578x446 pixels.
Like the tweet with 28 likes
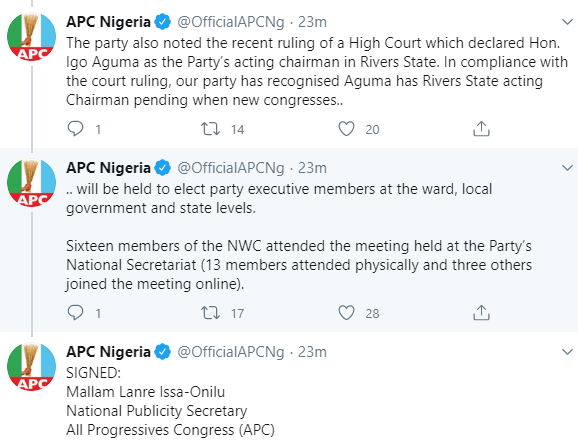[347, 313]
